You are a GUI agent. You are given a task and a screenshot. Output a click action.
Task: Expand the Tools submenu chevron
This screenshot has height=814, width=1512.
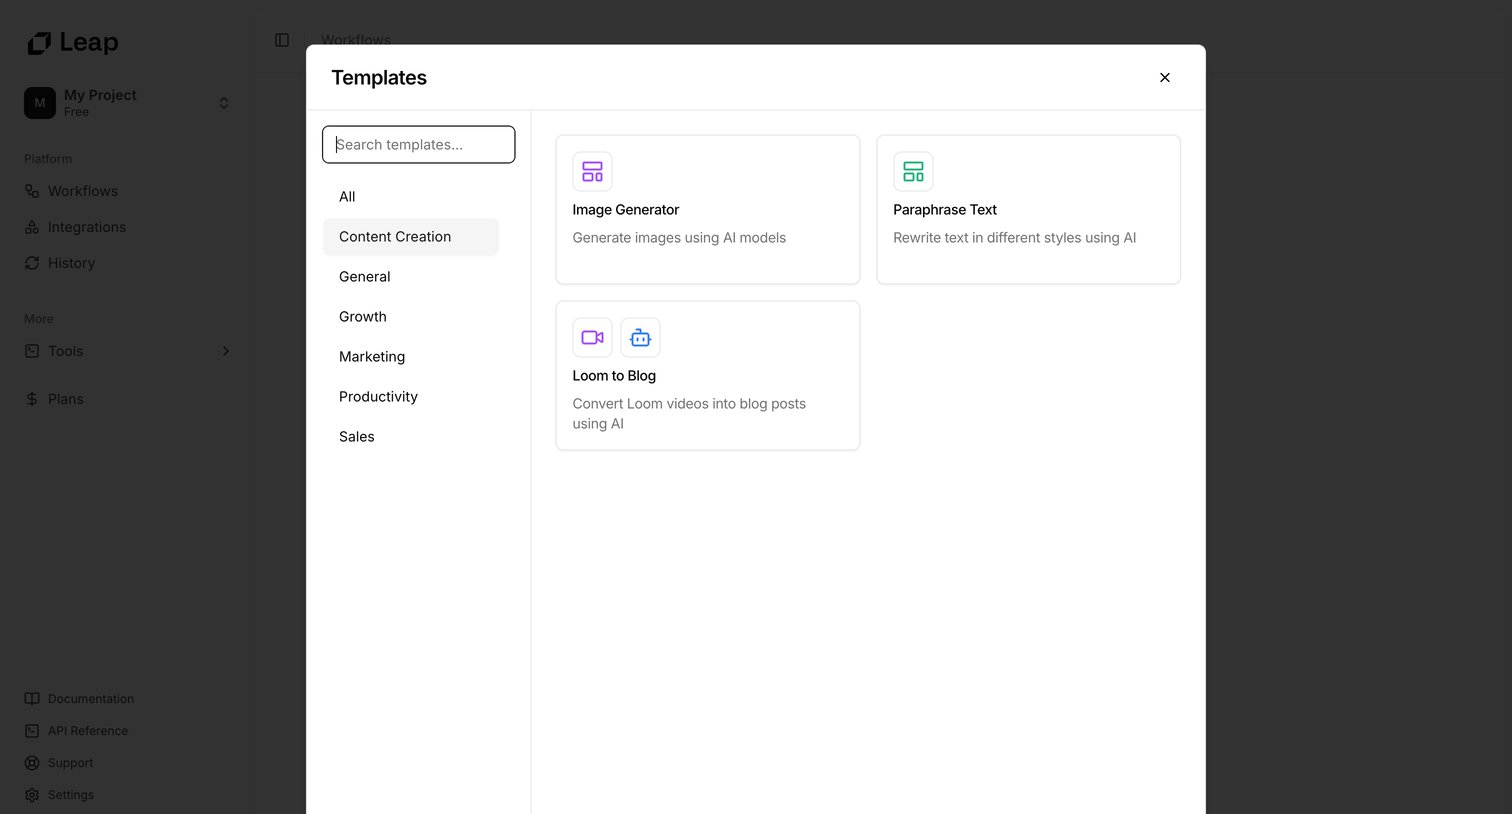click(x=225, y=351)
